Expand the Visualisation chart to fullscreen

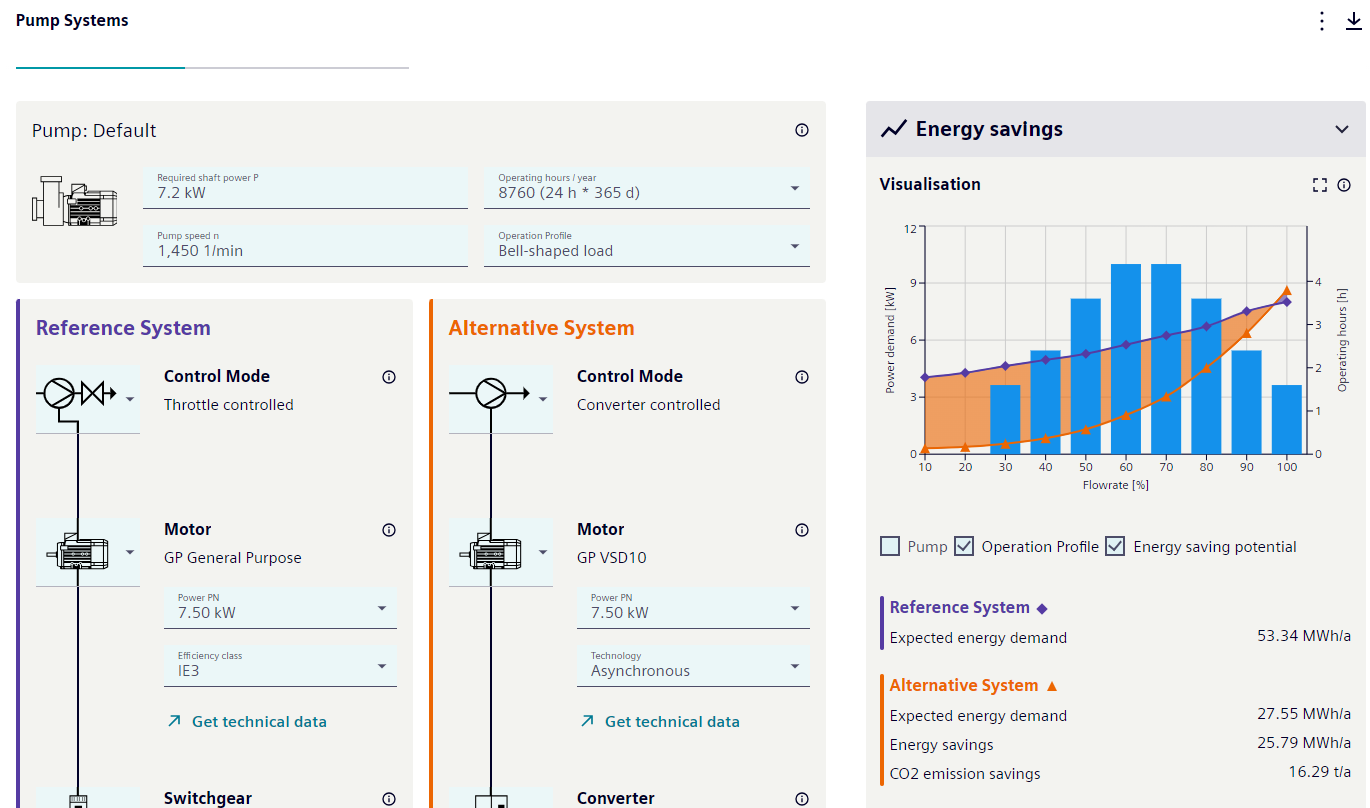tap(1320, 185)
